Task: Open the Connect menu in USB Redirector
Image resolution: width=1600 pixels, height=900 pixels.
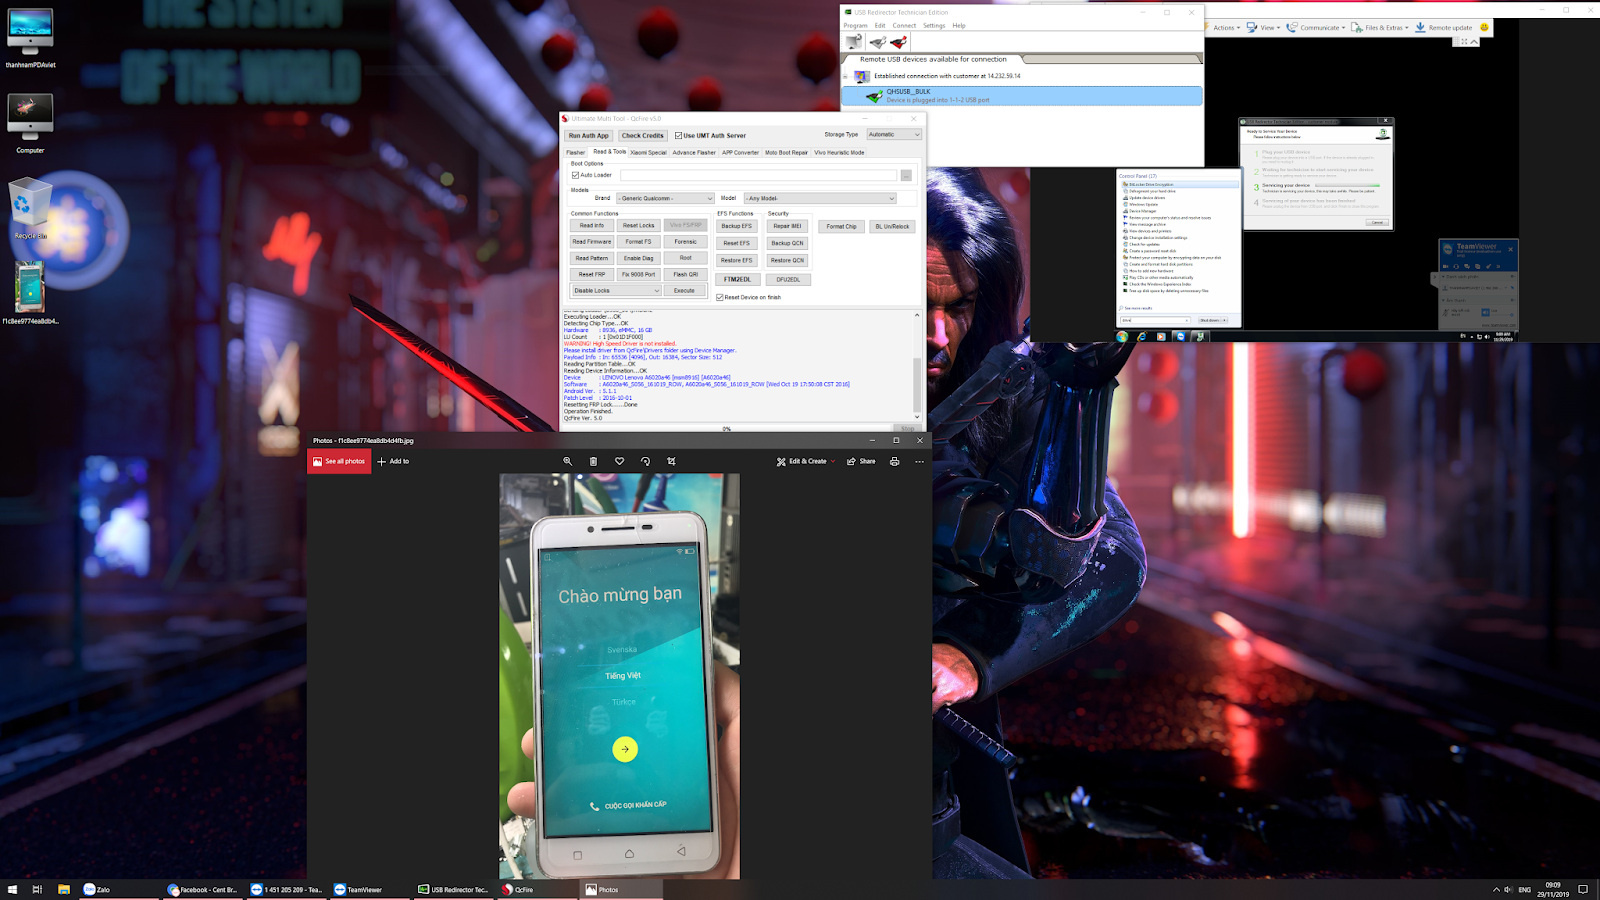Action: pyautogui.click(x=903, y=25)
